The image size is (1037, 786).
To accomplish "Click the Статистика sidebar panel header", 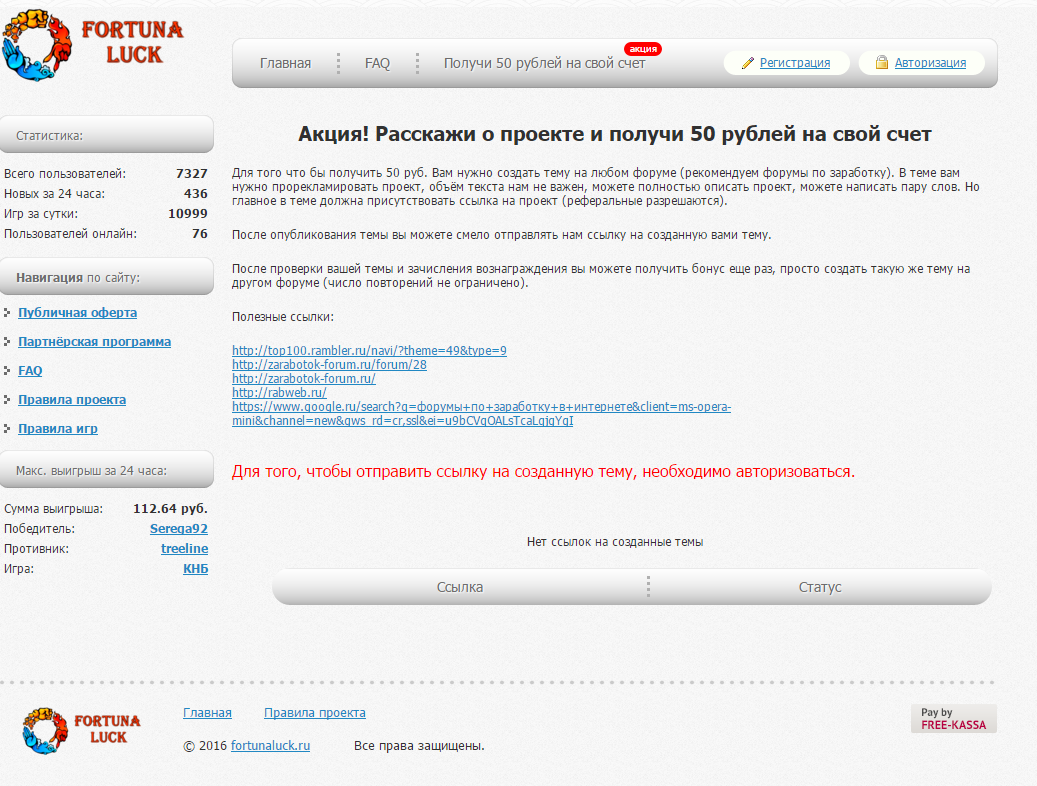I will click(106, 135).
